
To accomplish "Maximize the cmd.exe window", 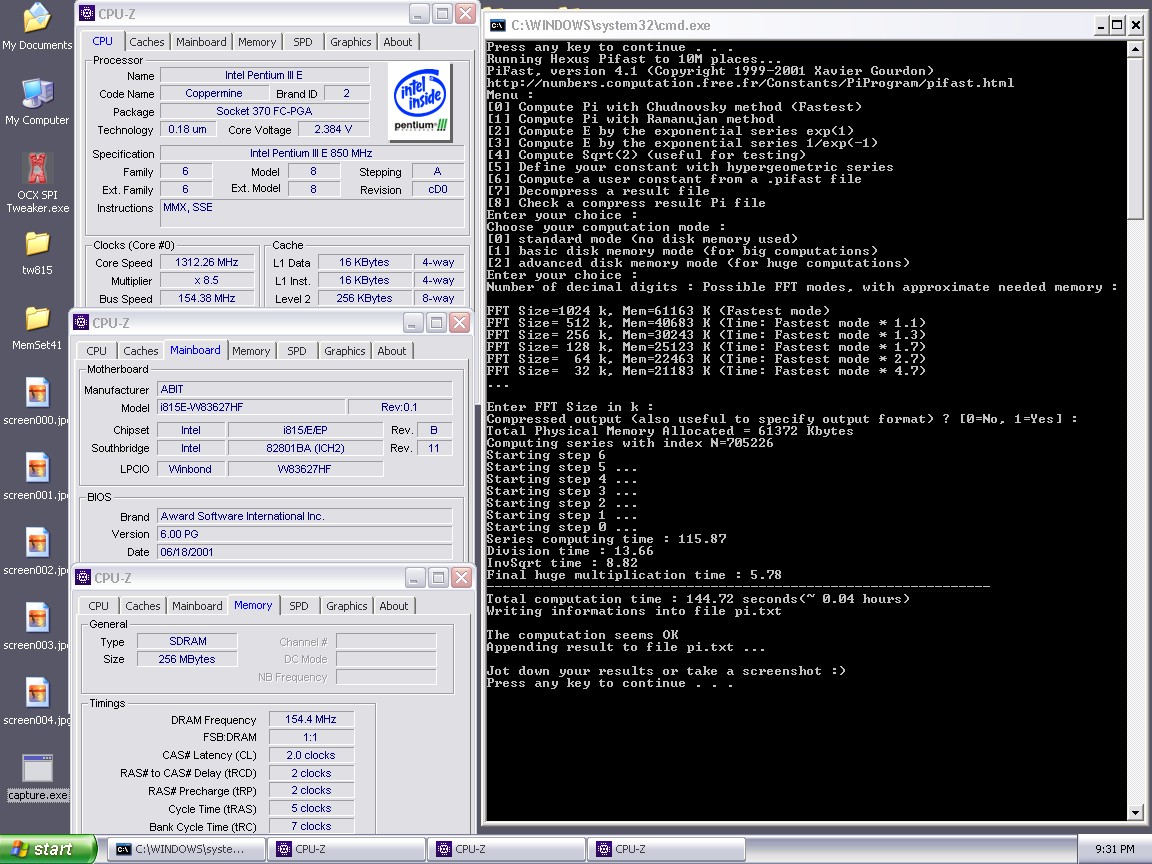I will (1117, 26).
